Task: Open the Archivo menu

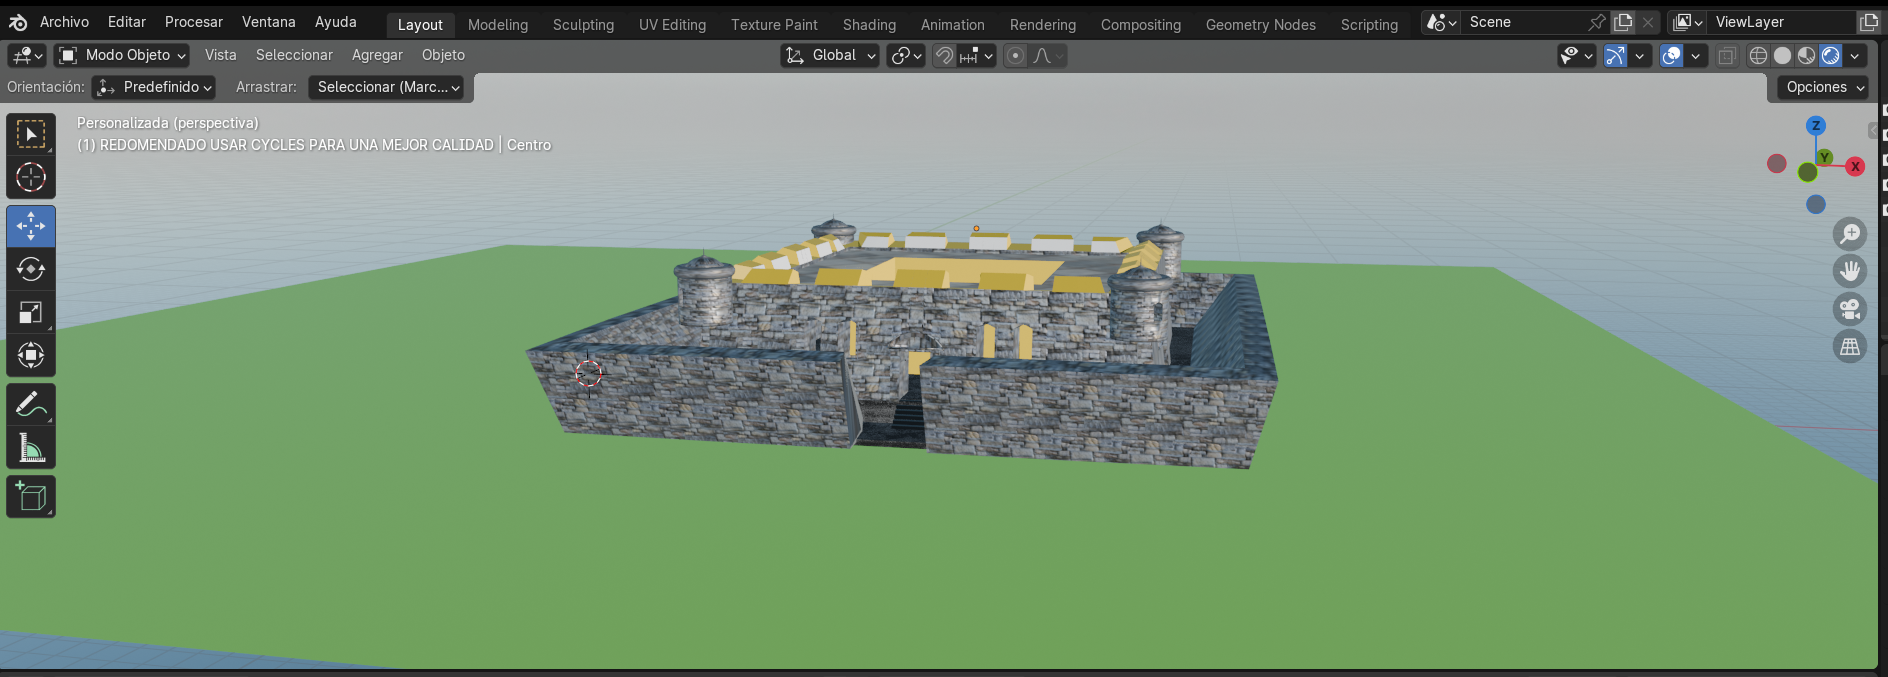Action: [x=64, y=22]
